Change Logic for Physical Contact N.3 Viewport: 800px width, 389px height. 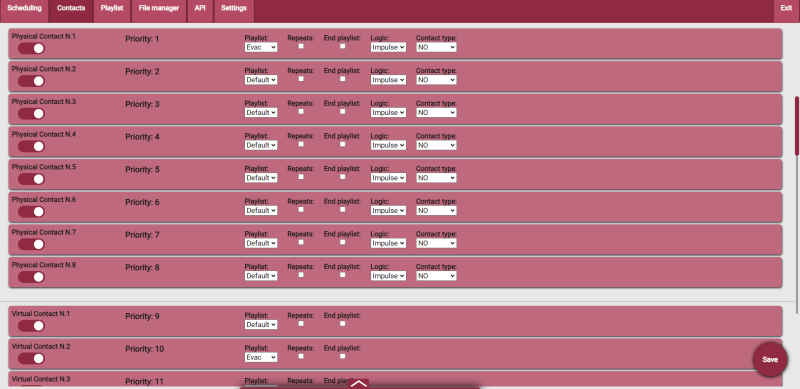[x=388, y=112]
